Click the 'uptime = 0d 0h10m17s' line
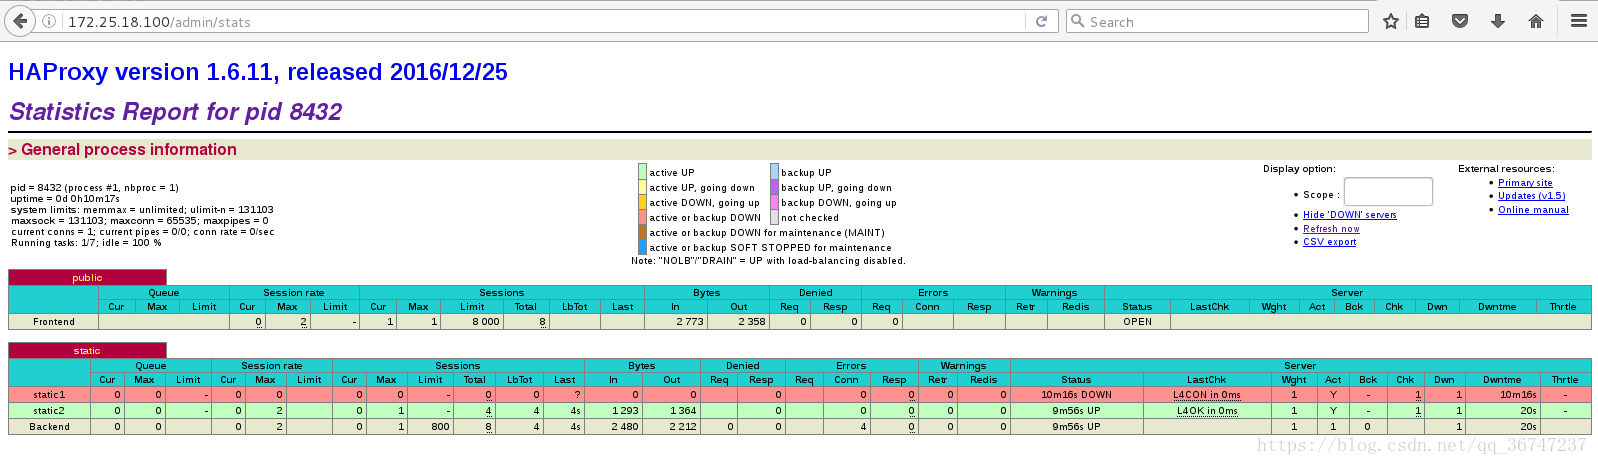The width and height of the screenshot is (1598, 465). [65, 199]
